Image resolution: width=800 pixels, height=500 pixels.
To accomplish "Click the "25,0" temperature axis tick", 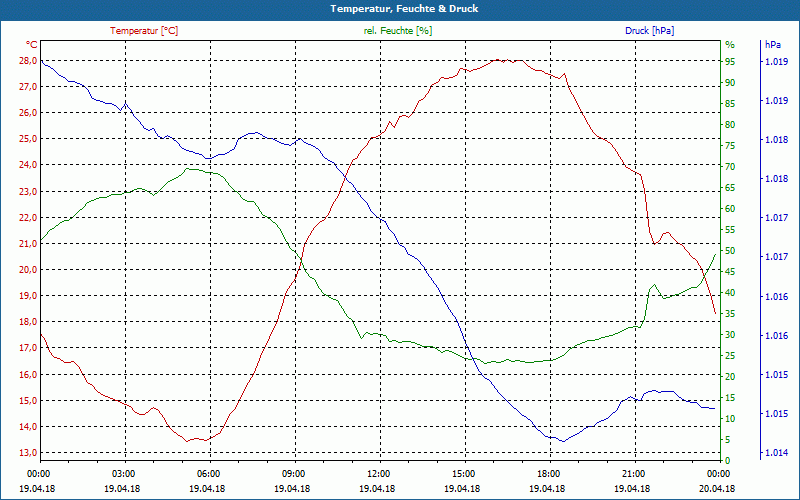I will (28, 139).
